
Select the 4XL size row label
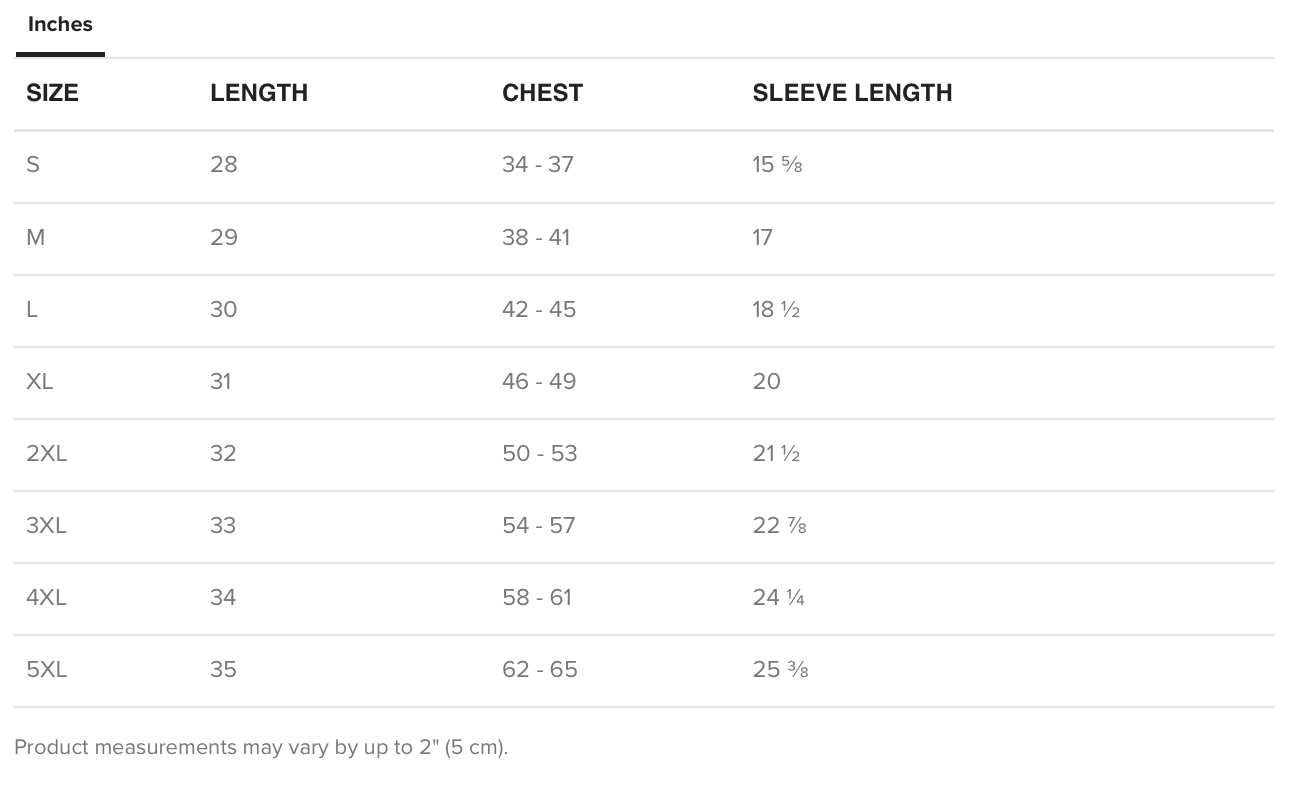point(47,598)
